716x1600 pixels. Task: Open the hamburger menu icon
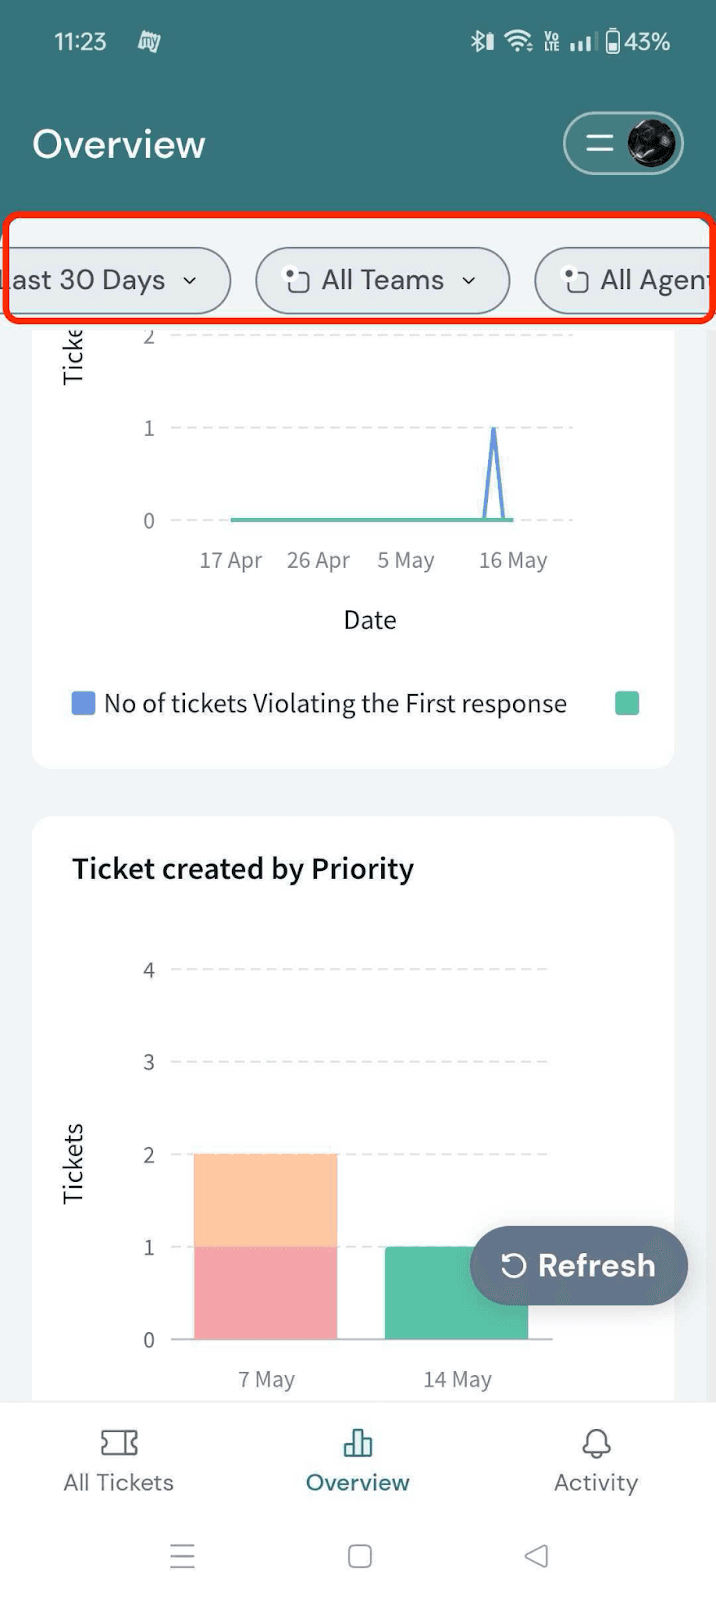(x=599, y=144)
